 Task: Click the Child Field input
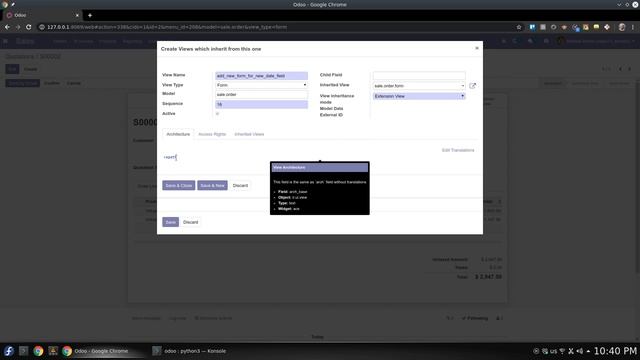tap(419, 76)
